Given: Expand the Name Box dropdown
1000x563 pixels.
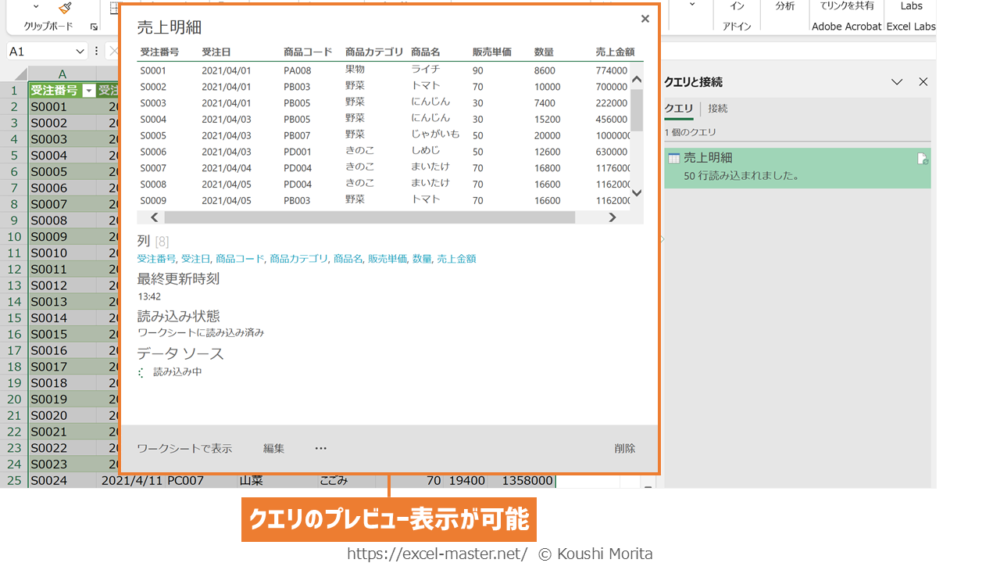Looking at the screenshot, I should point(80,51).
